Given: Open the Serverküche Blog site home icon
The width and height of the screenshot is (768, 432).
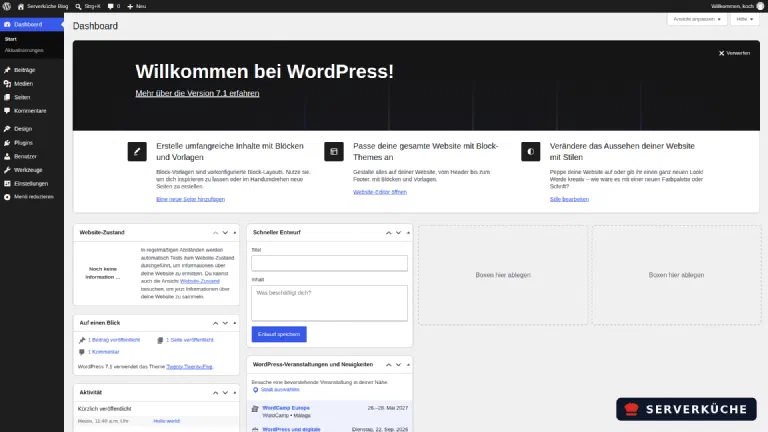Looking at the screenshot, I should [x=21, y=6].
